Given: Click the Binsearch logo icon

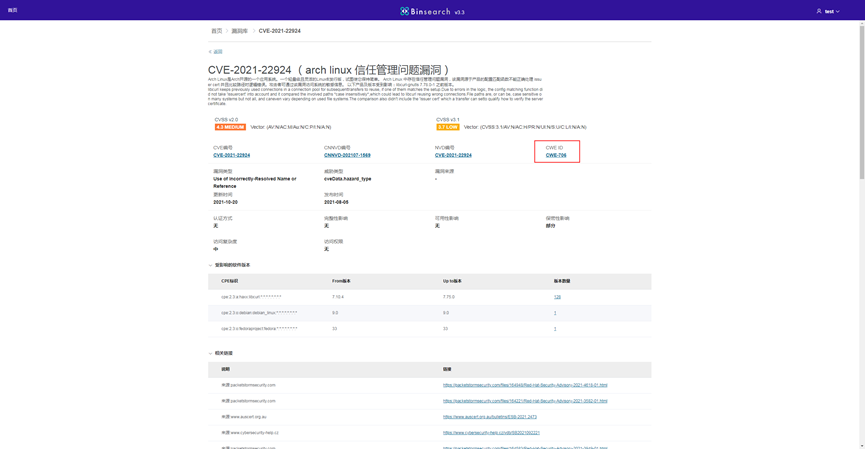Looking at the screenshot, I should point(405,11).
